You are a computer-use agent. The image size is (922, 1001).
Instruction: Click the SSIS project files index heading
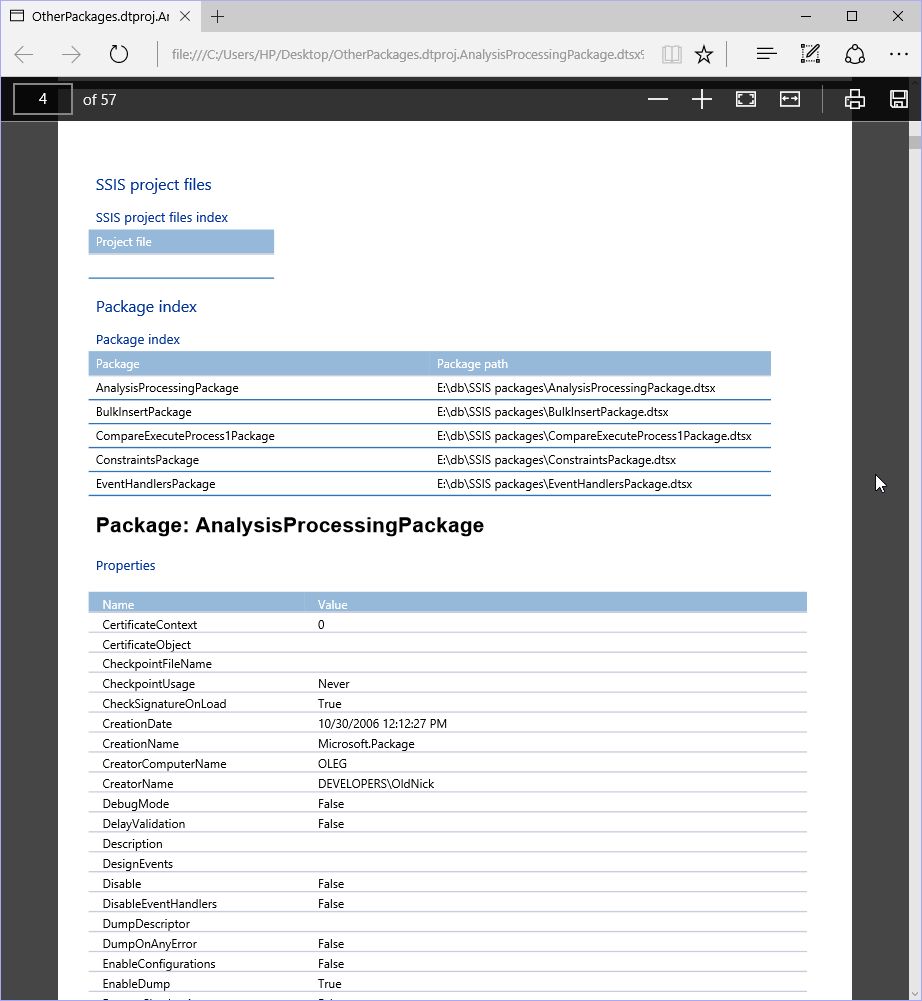click(162, 218)
